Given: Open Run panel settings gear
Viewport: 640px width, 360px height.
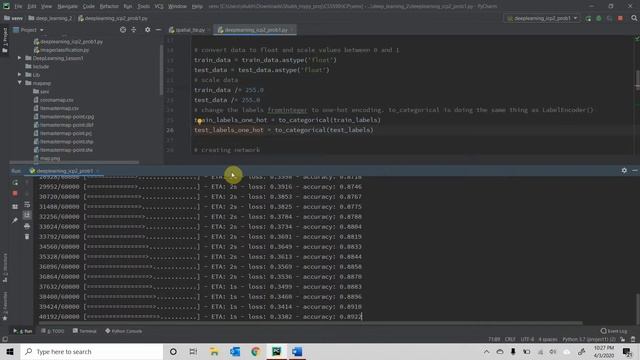Looking at the screenshot, I should click(624, 171).
